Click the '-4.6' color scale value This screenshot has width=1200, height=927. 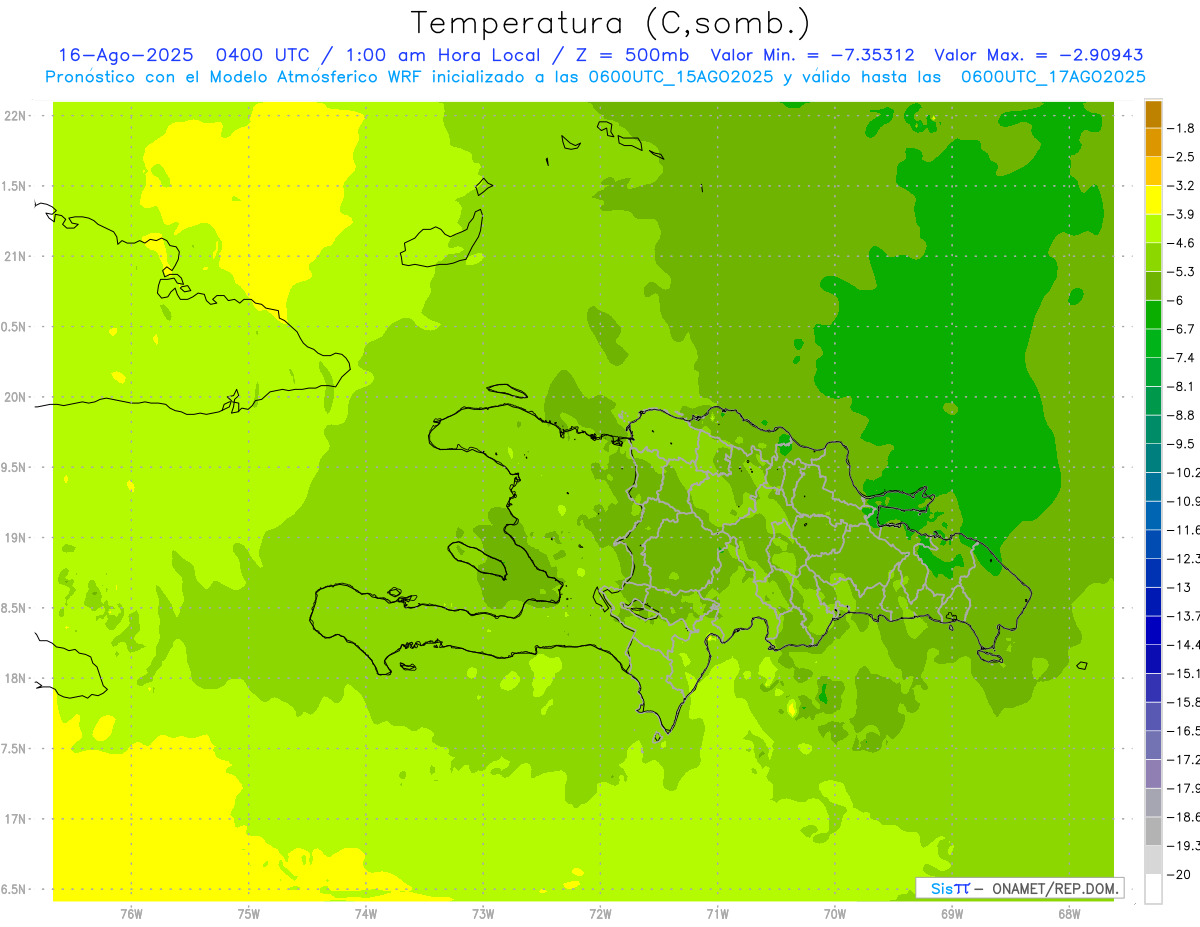[1182, 243]
